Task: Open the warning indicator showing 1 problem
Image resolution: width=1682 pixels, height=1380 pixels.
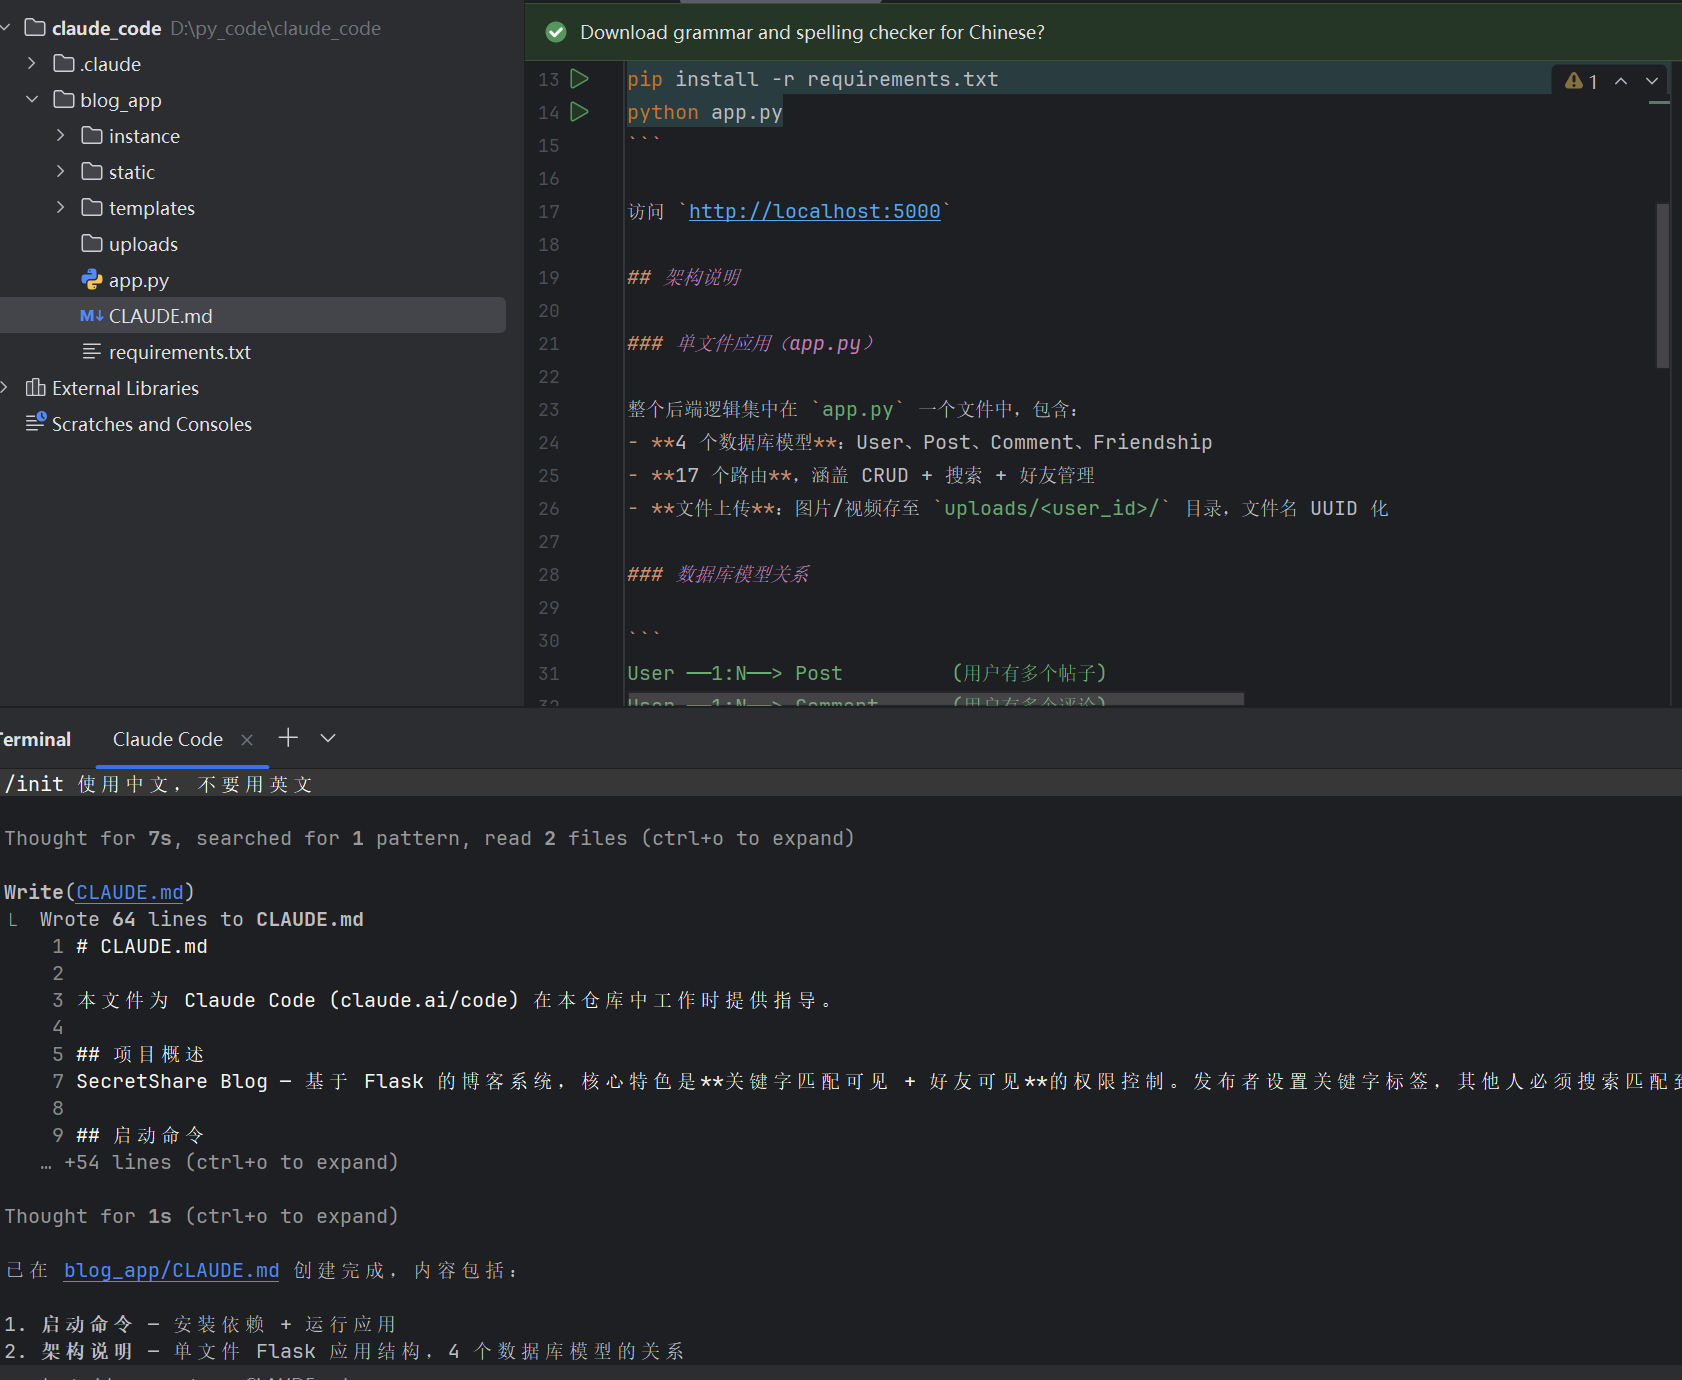Action: click(x=1581, y=81)
